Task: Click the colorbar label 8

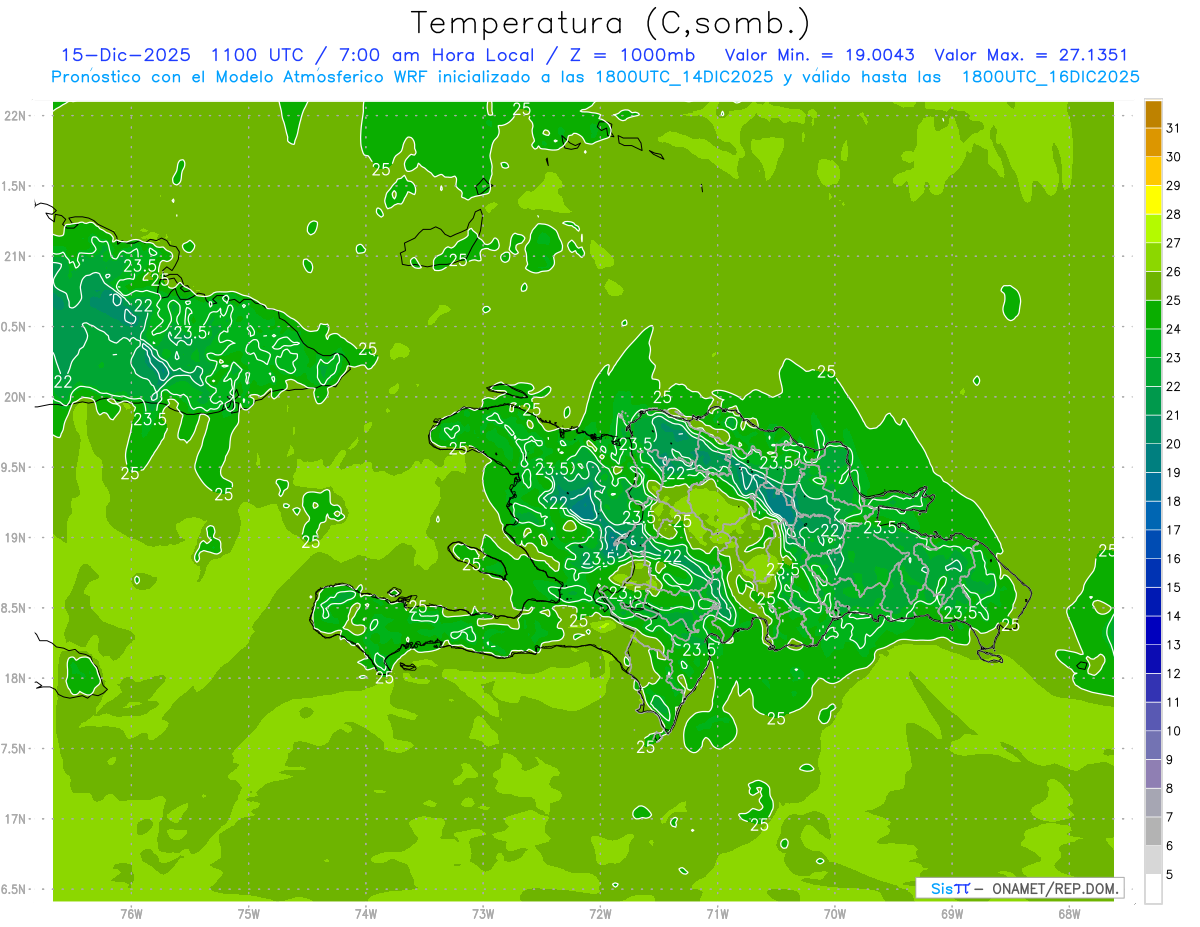Action: pyautogui.click(x=1170, y=789)
